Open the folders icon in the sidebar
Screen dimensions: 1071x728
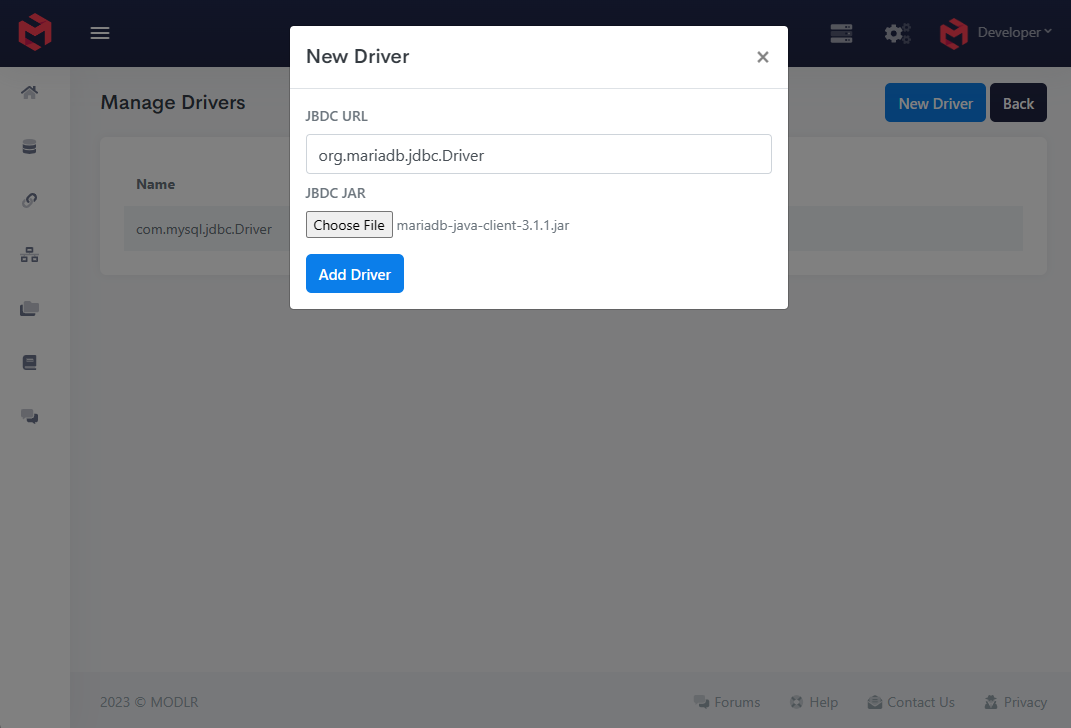pos(29,308)
